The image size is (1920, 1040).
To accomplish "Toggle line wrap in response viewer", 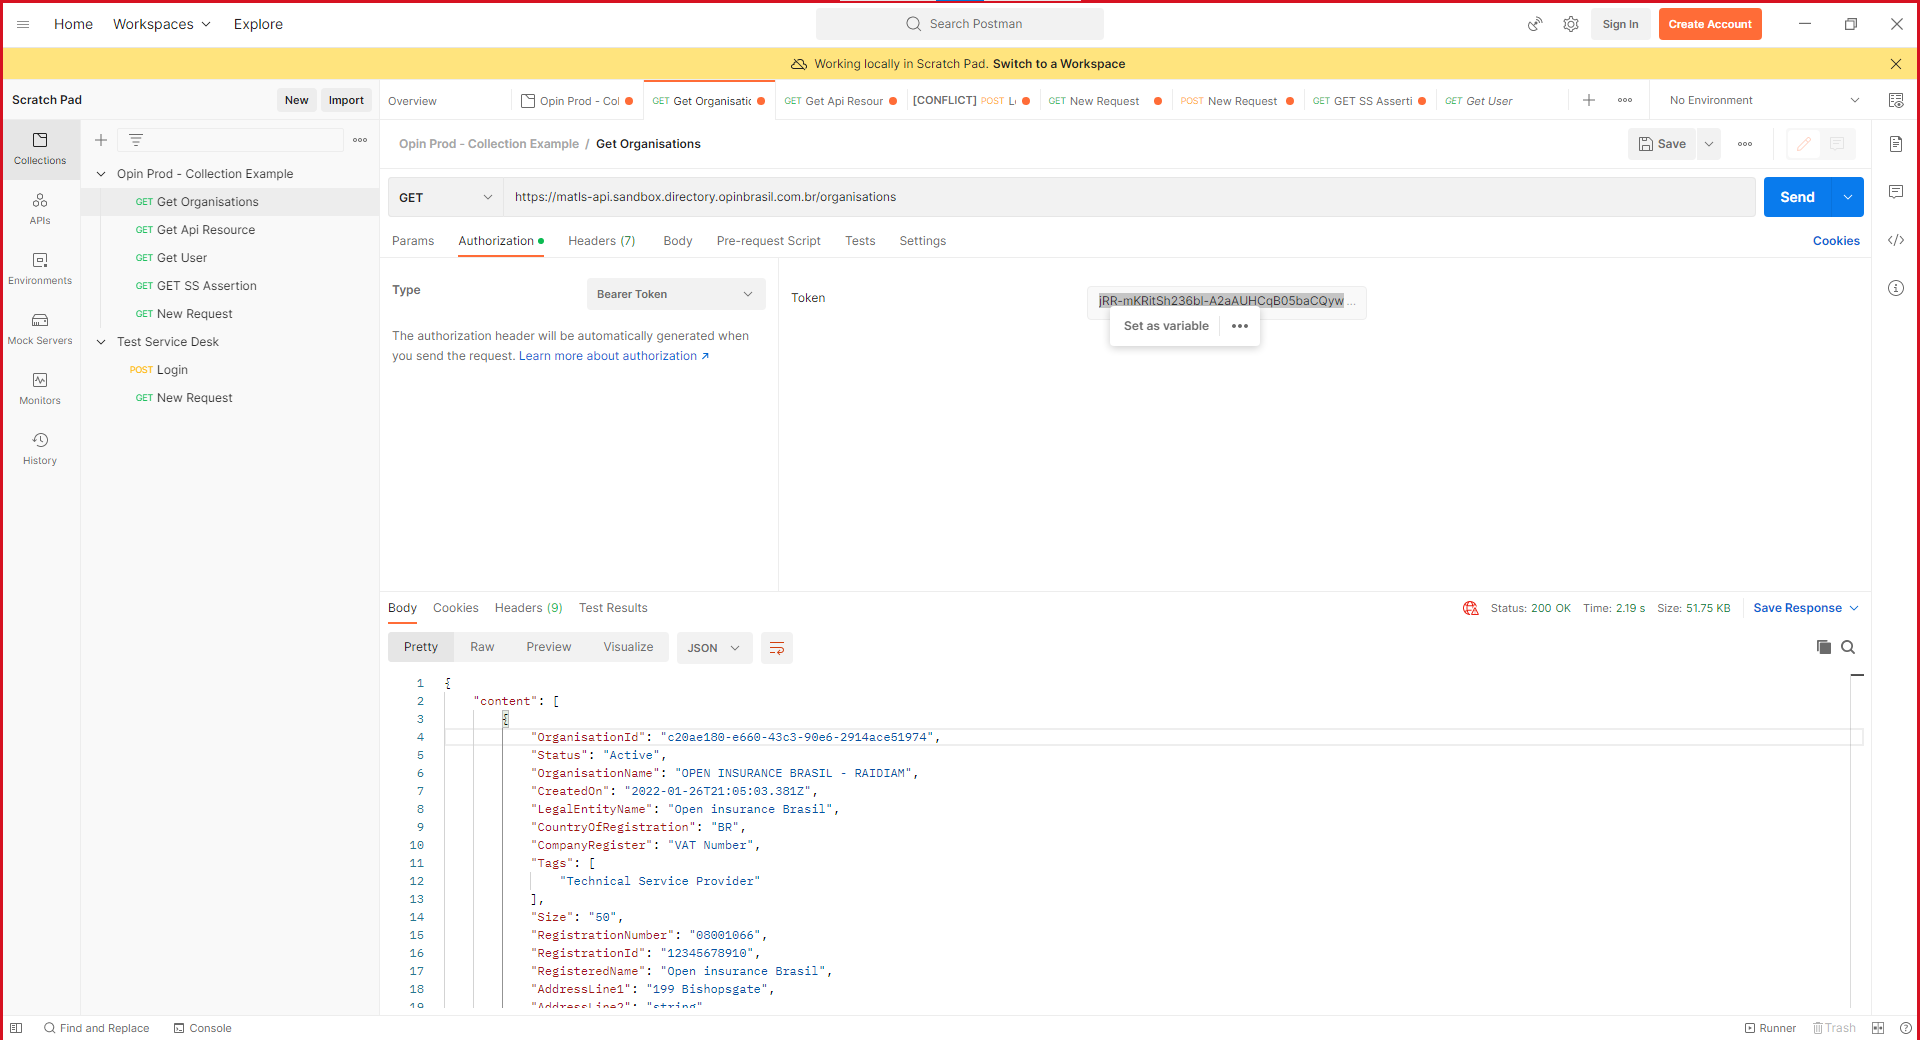I will 777,648.
